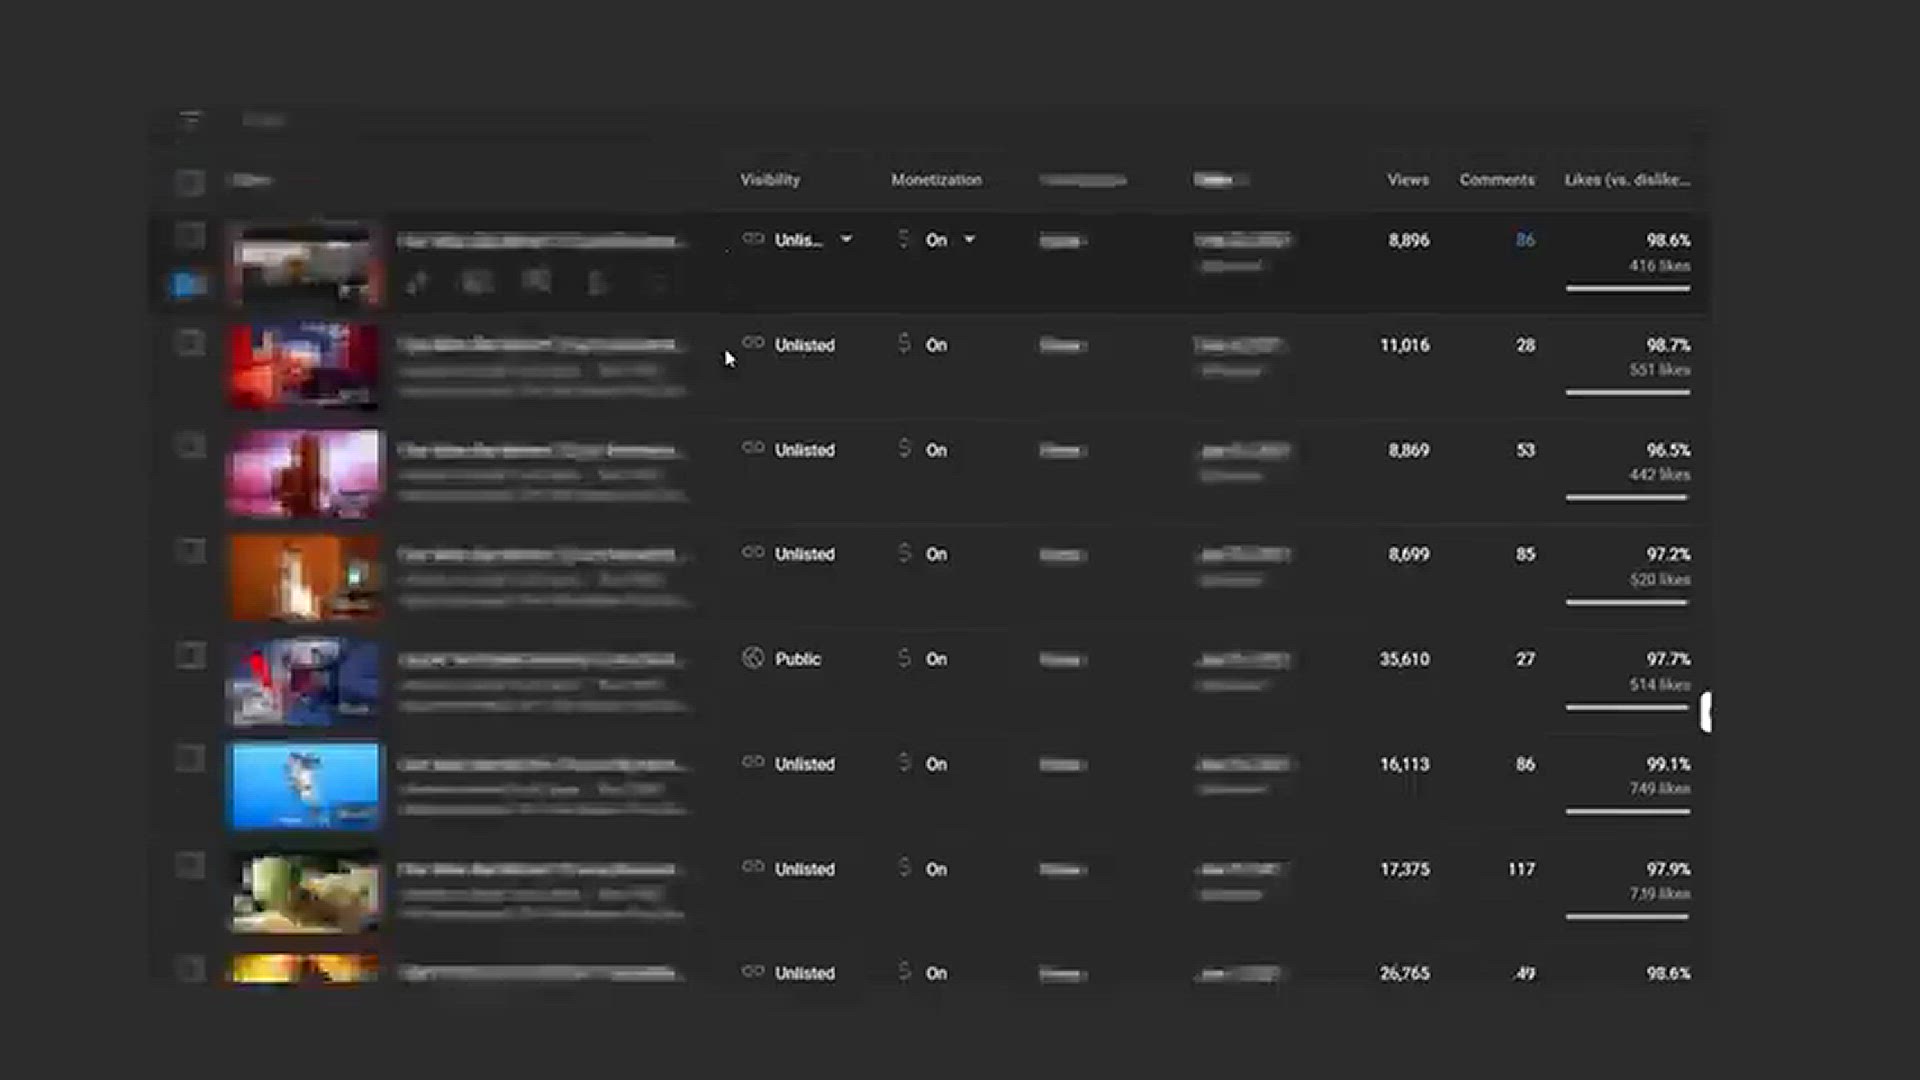Open the filter icon above the video list
The width and height of the screenshot is (1920, 1080).
coord(190,120)
